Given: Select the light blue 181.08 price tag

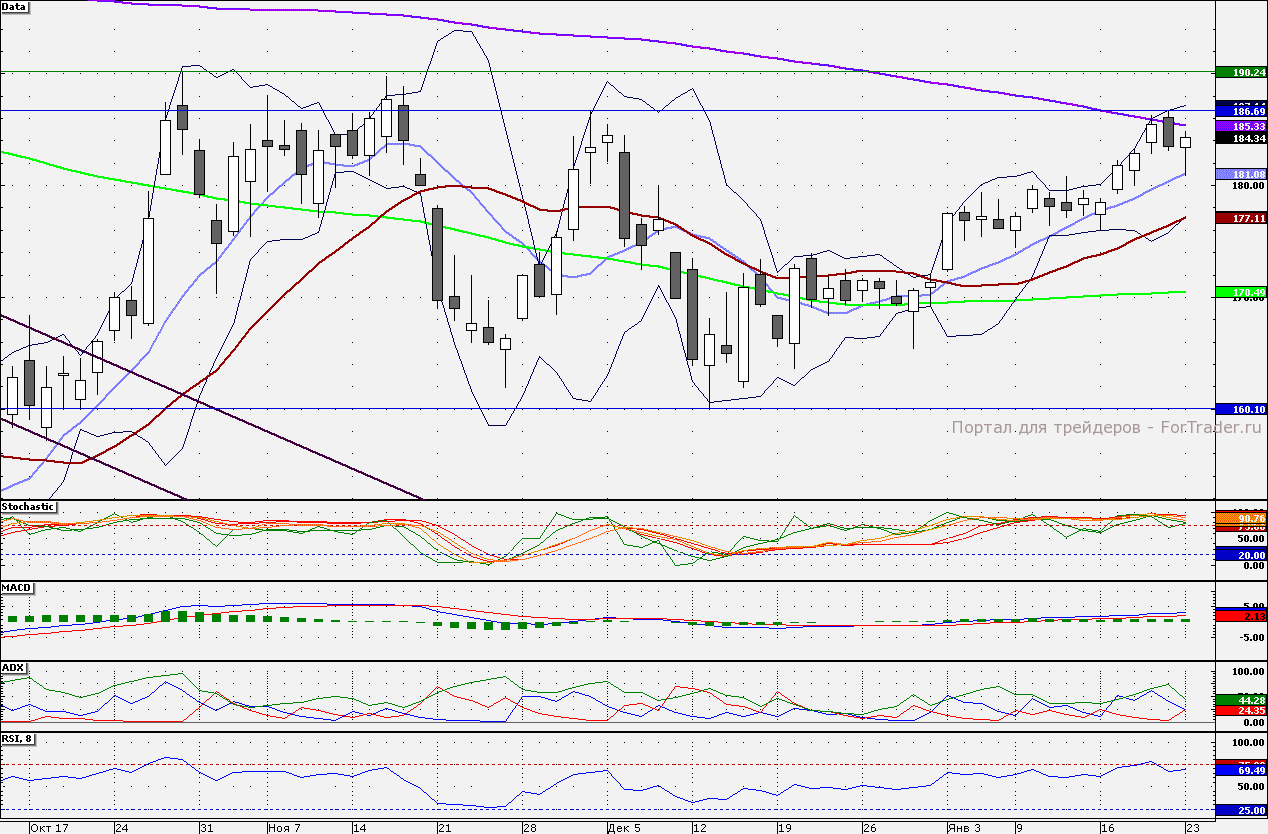Looking at the screenshot, I should [x=1241, y=174].
